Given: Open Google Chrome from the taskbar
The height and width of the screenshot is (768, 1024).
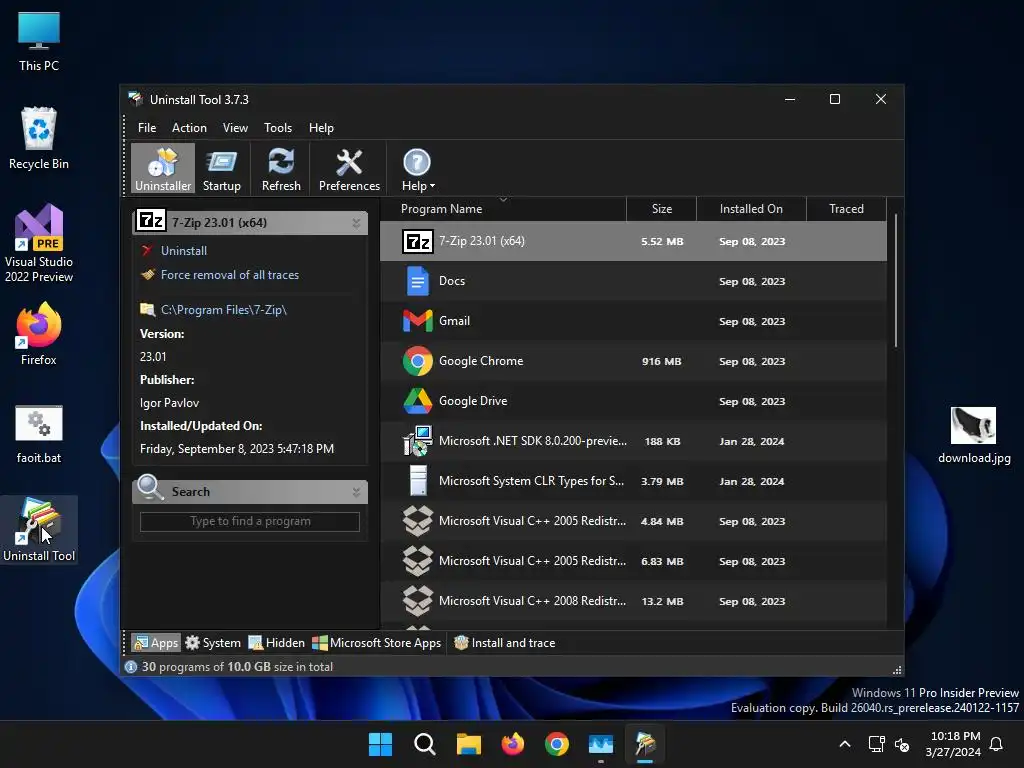Looking at the screenshot, I should click(x=556, y=744).
